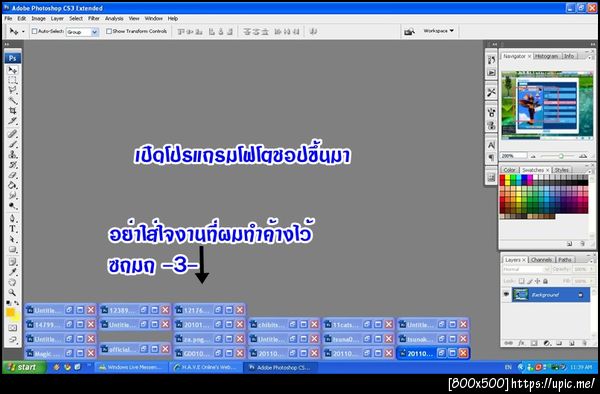Switch to the Histogram tab

tap(546, 56)
